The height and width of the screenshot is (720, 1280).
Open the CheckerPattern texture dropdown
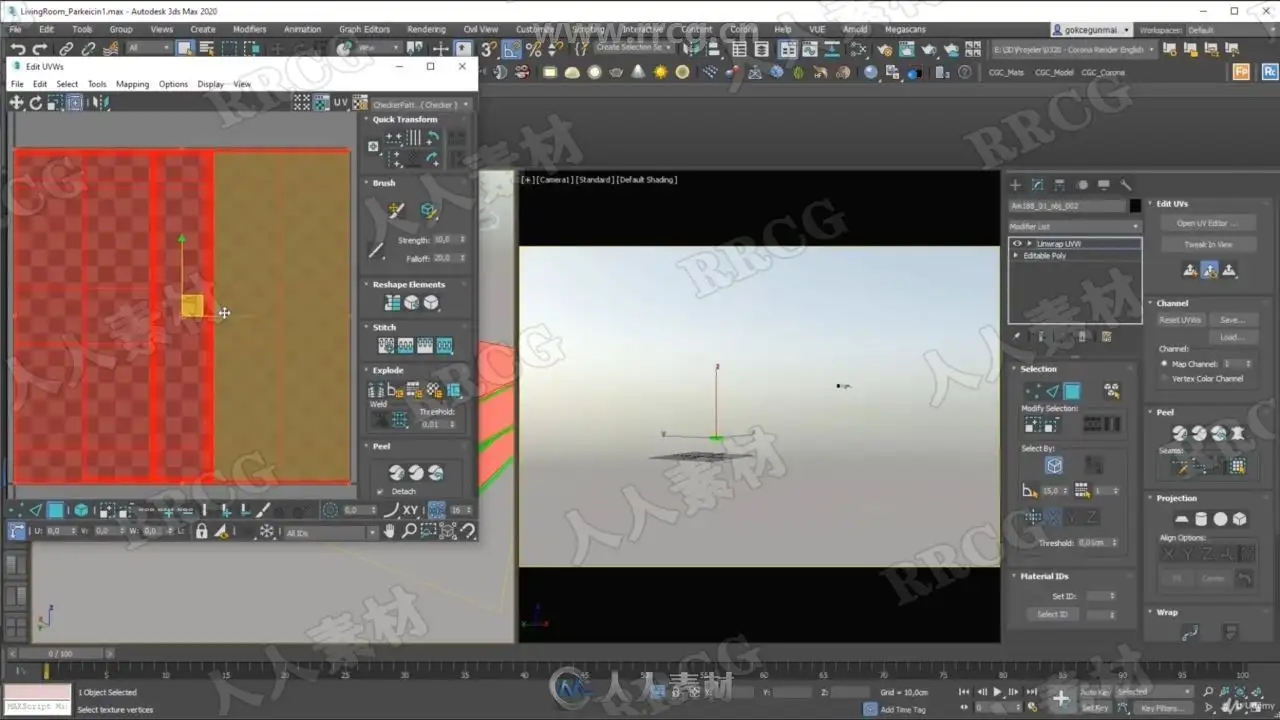point(420,104)
